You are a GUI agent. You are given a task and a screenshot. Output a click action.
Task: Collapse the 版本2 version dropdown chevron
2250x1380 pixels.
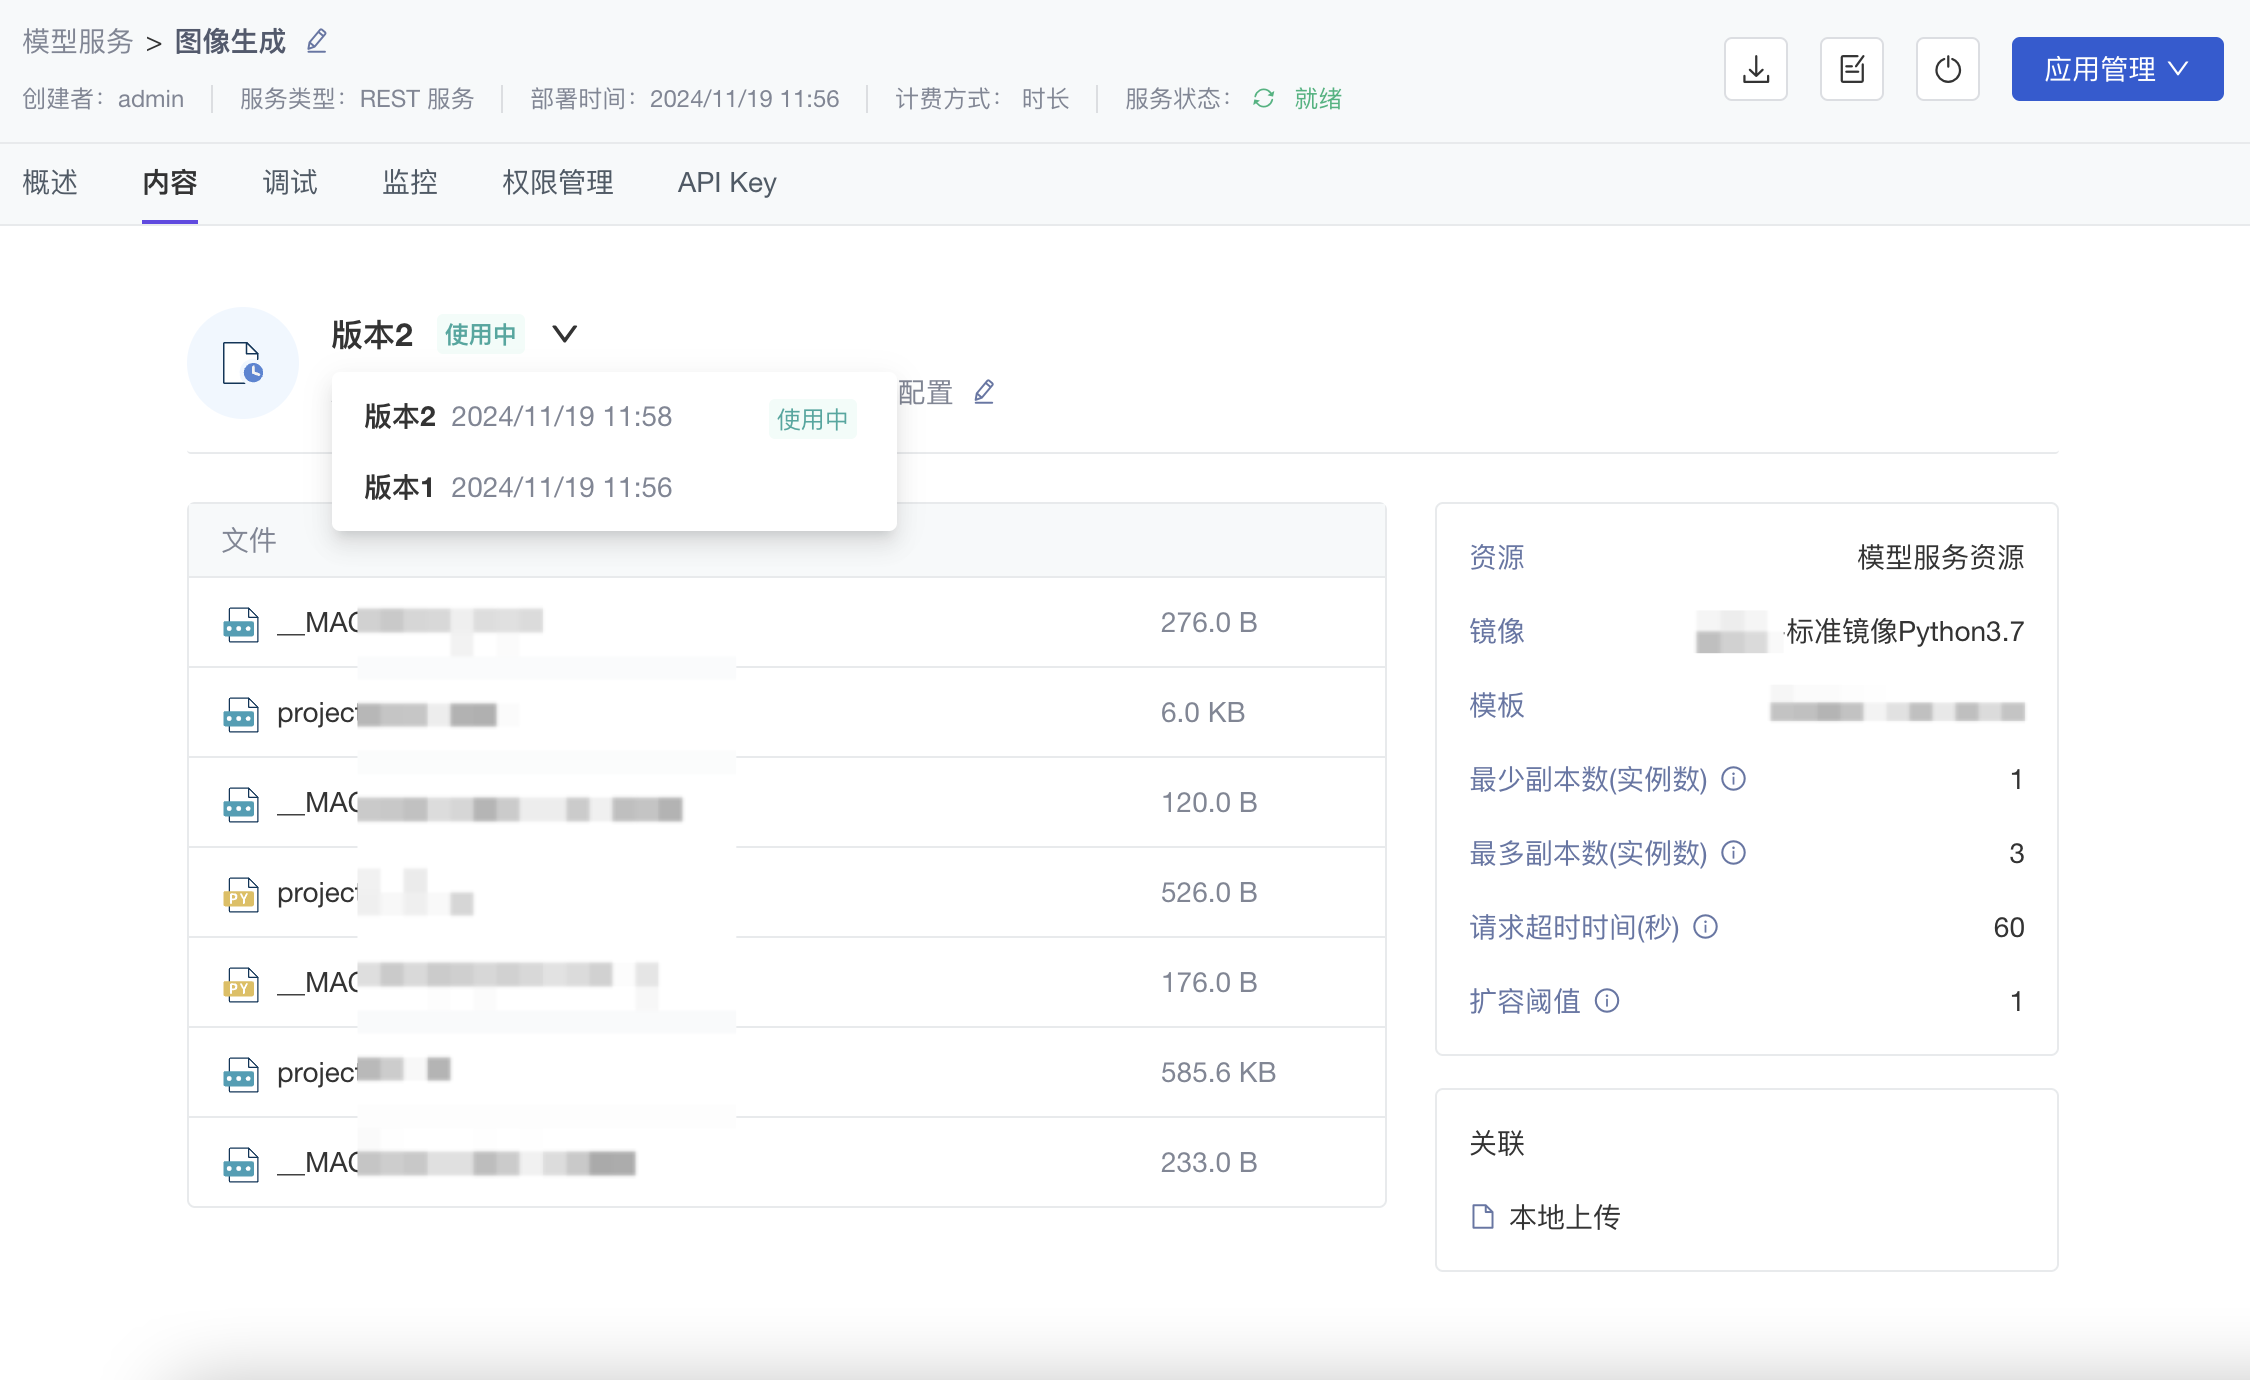tap(565, 334)
